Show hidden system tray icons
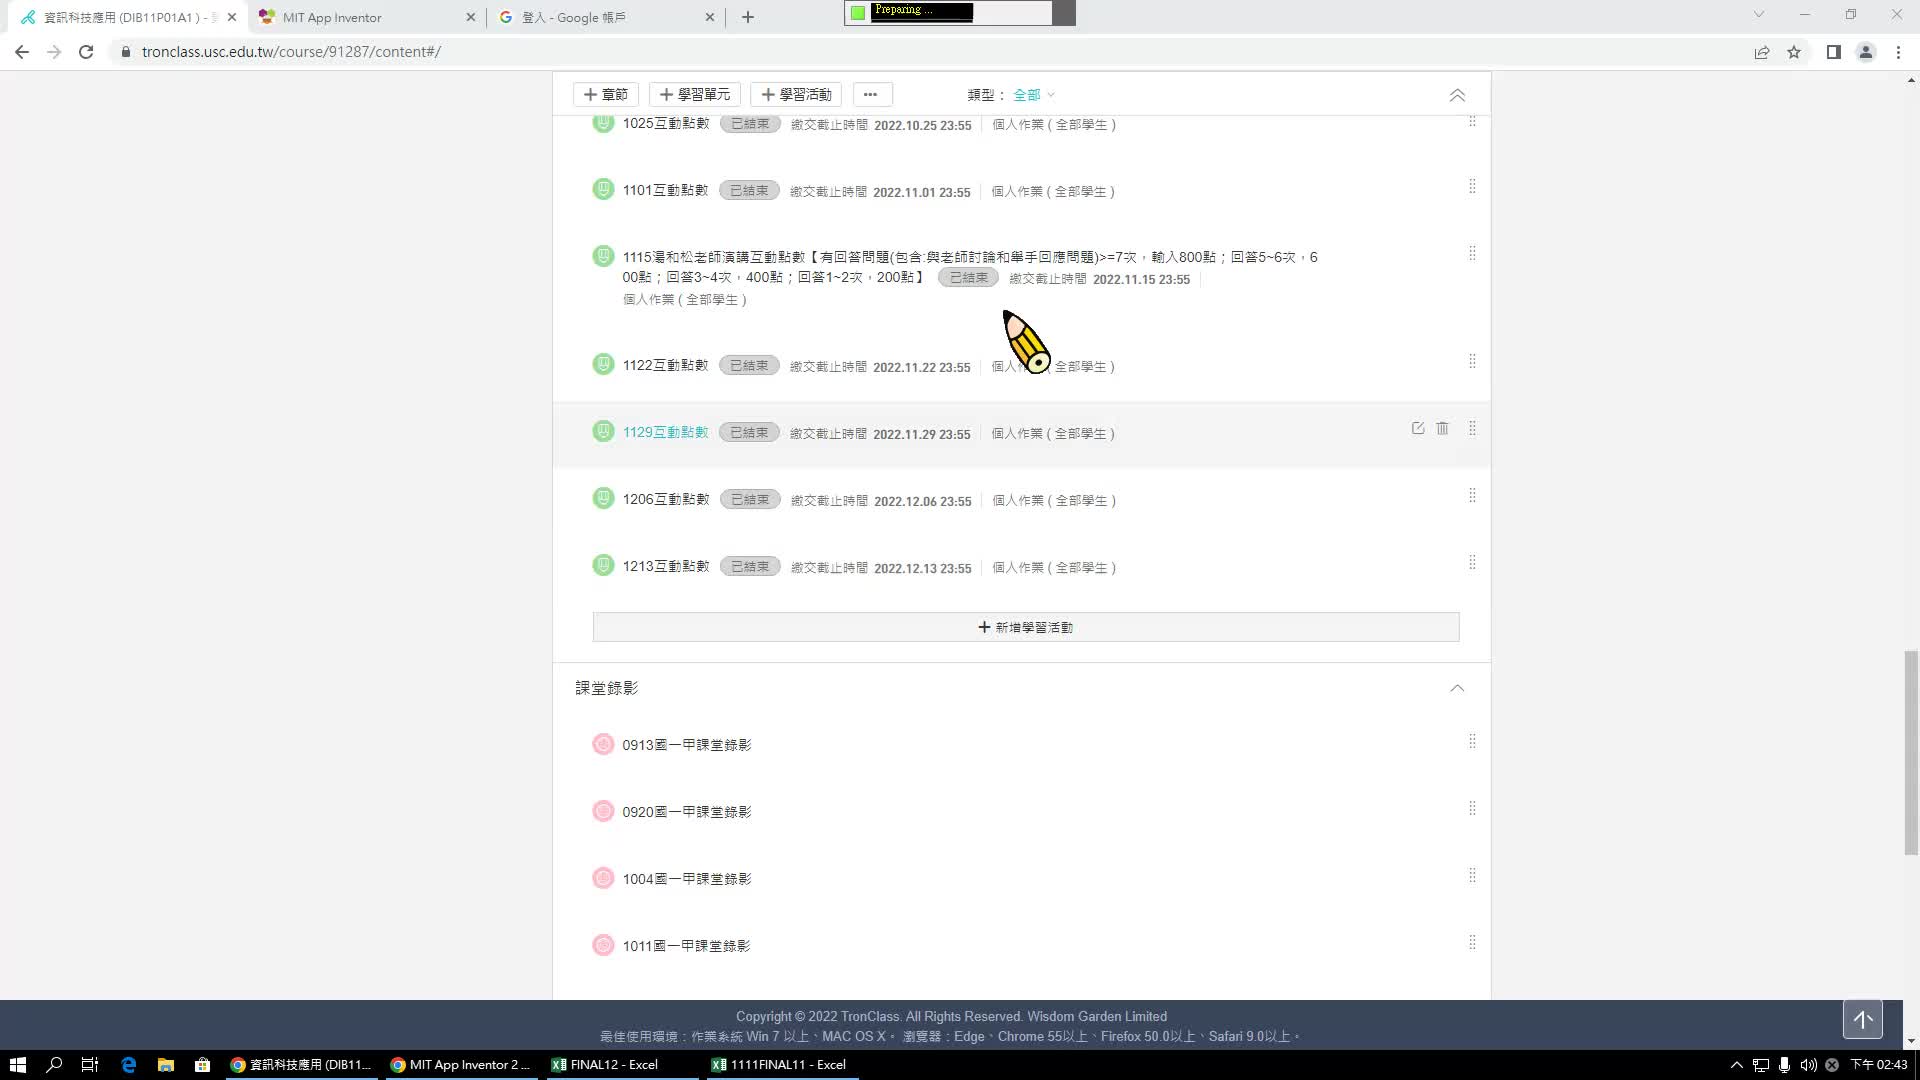Viewport: 1920px width, 1080px height. click(1736, 1065)
